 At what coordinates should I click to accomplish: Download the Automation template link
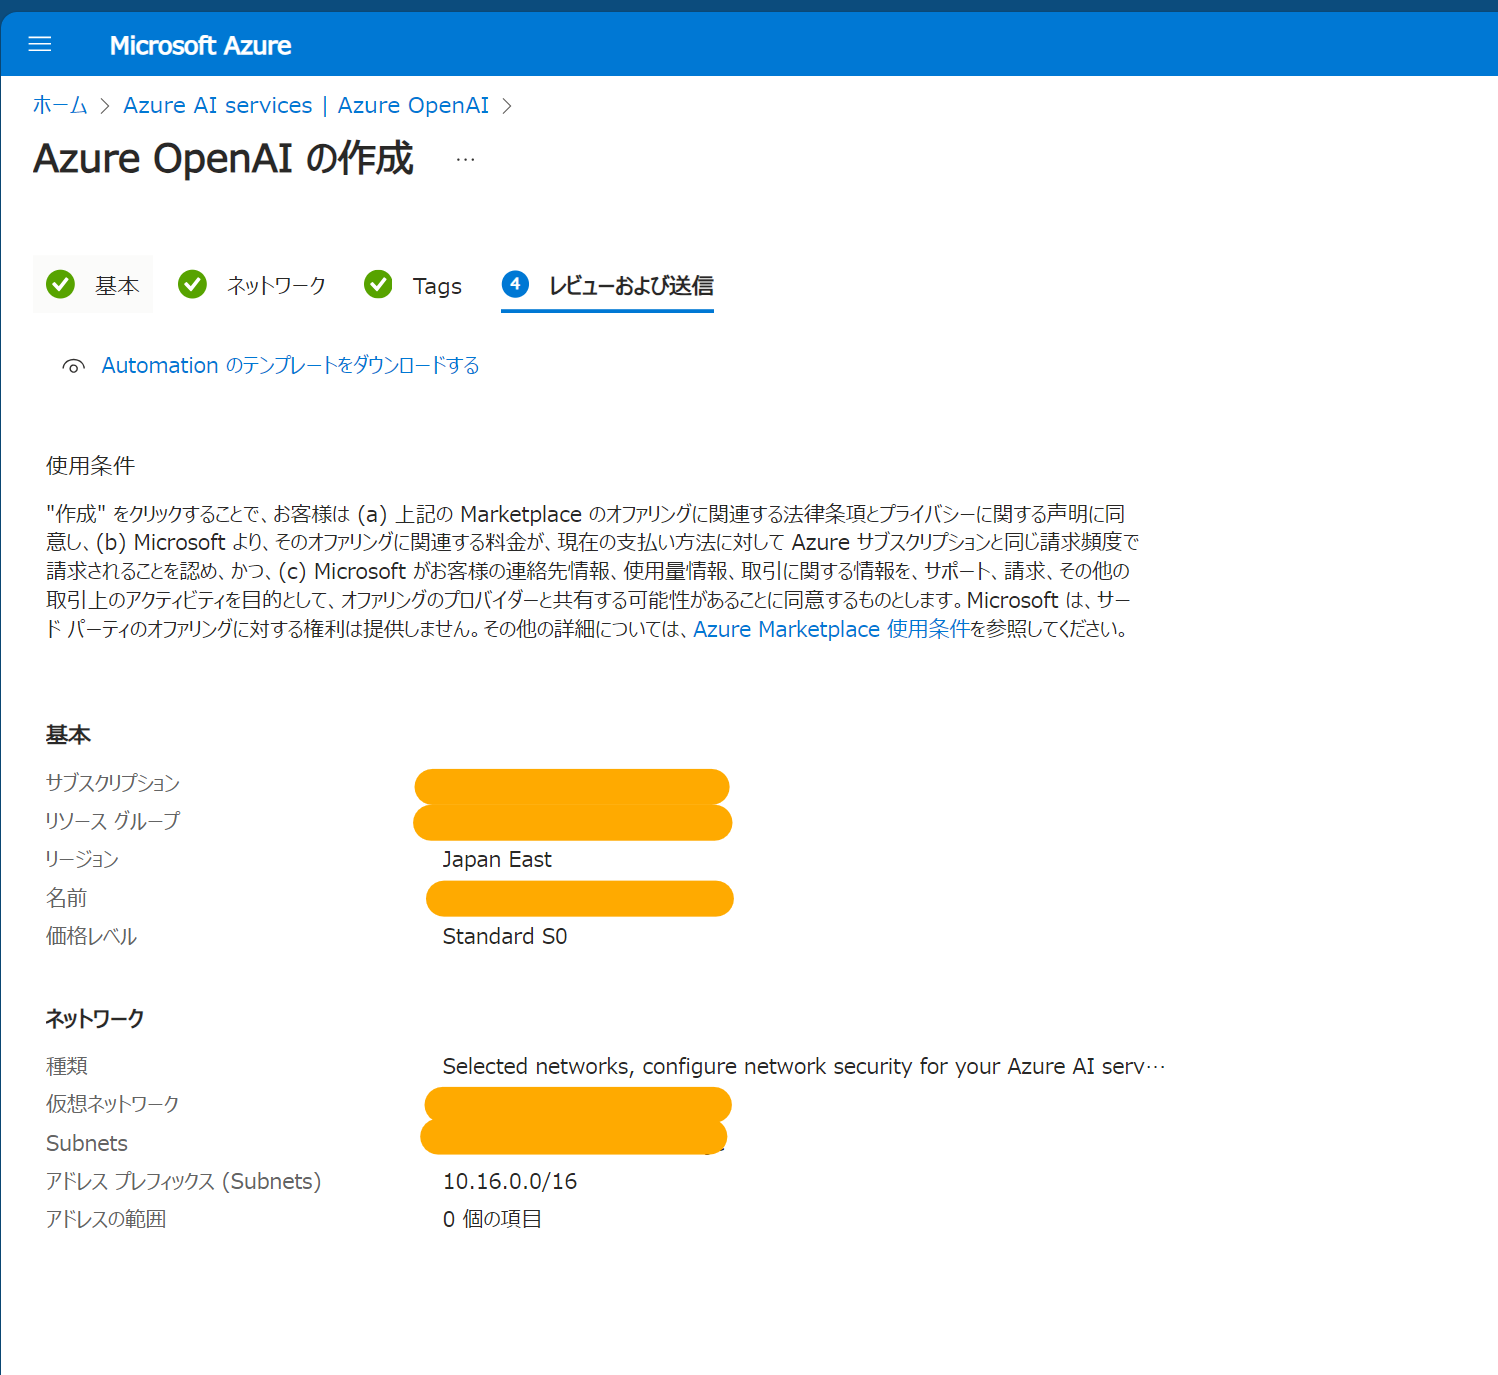290,365
